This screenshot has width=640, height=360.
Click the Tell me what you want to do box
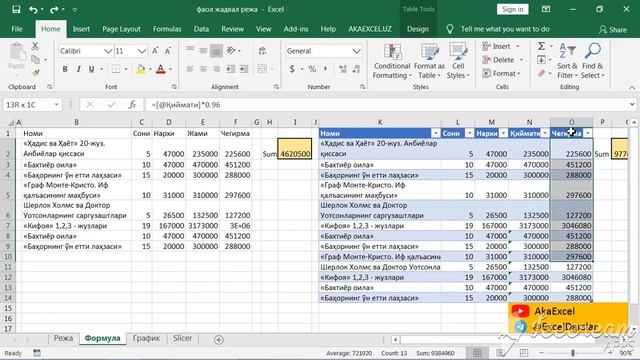(x=505, y=29)
